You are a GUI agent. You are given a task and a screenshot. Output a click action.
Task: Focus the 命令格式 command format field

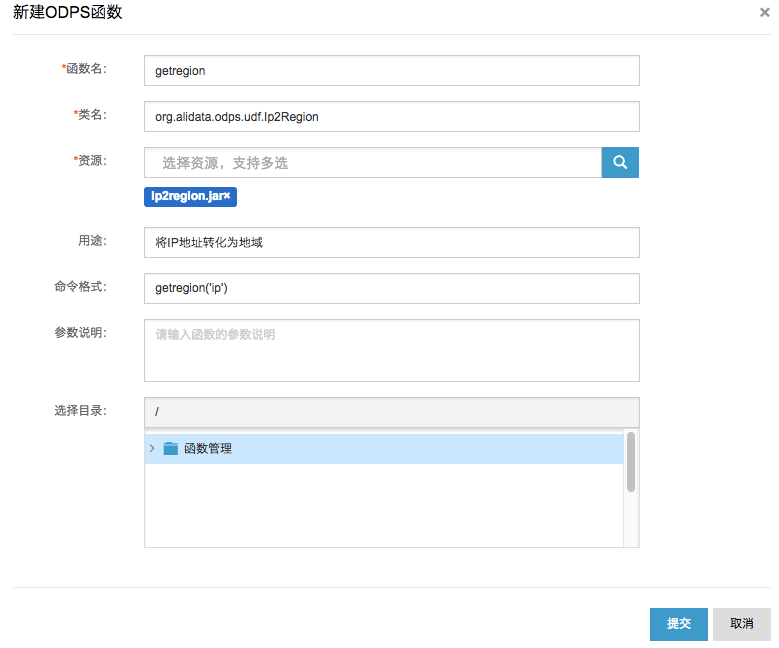click(x=391, y=289)
